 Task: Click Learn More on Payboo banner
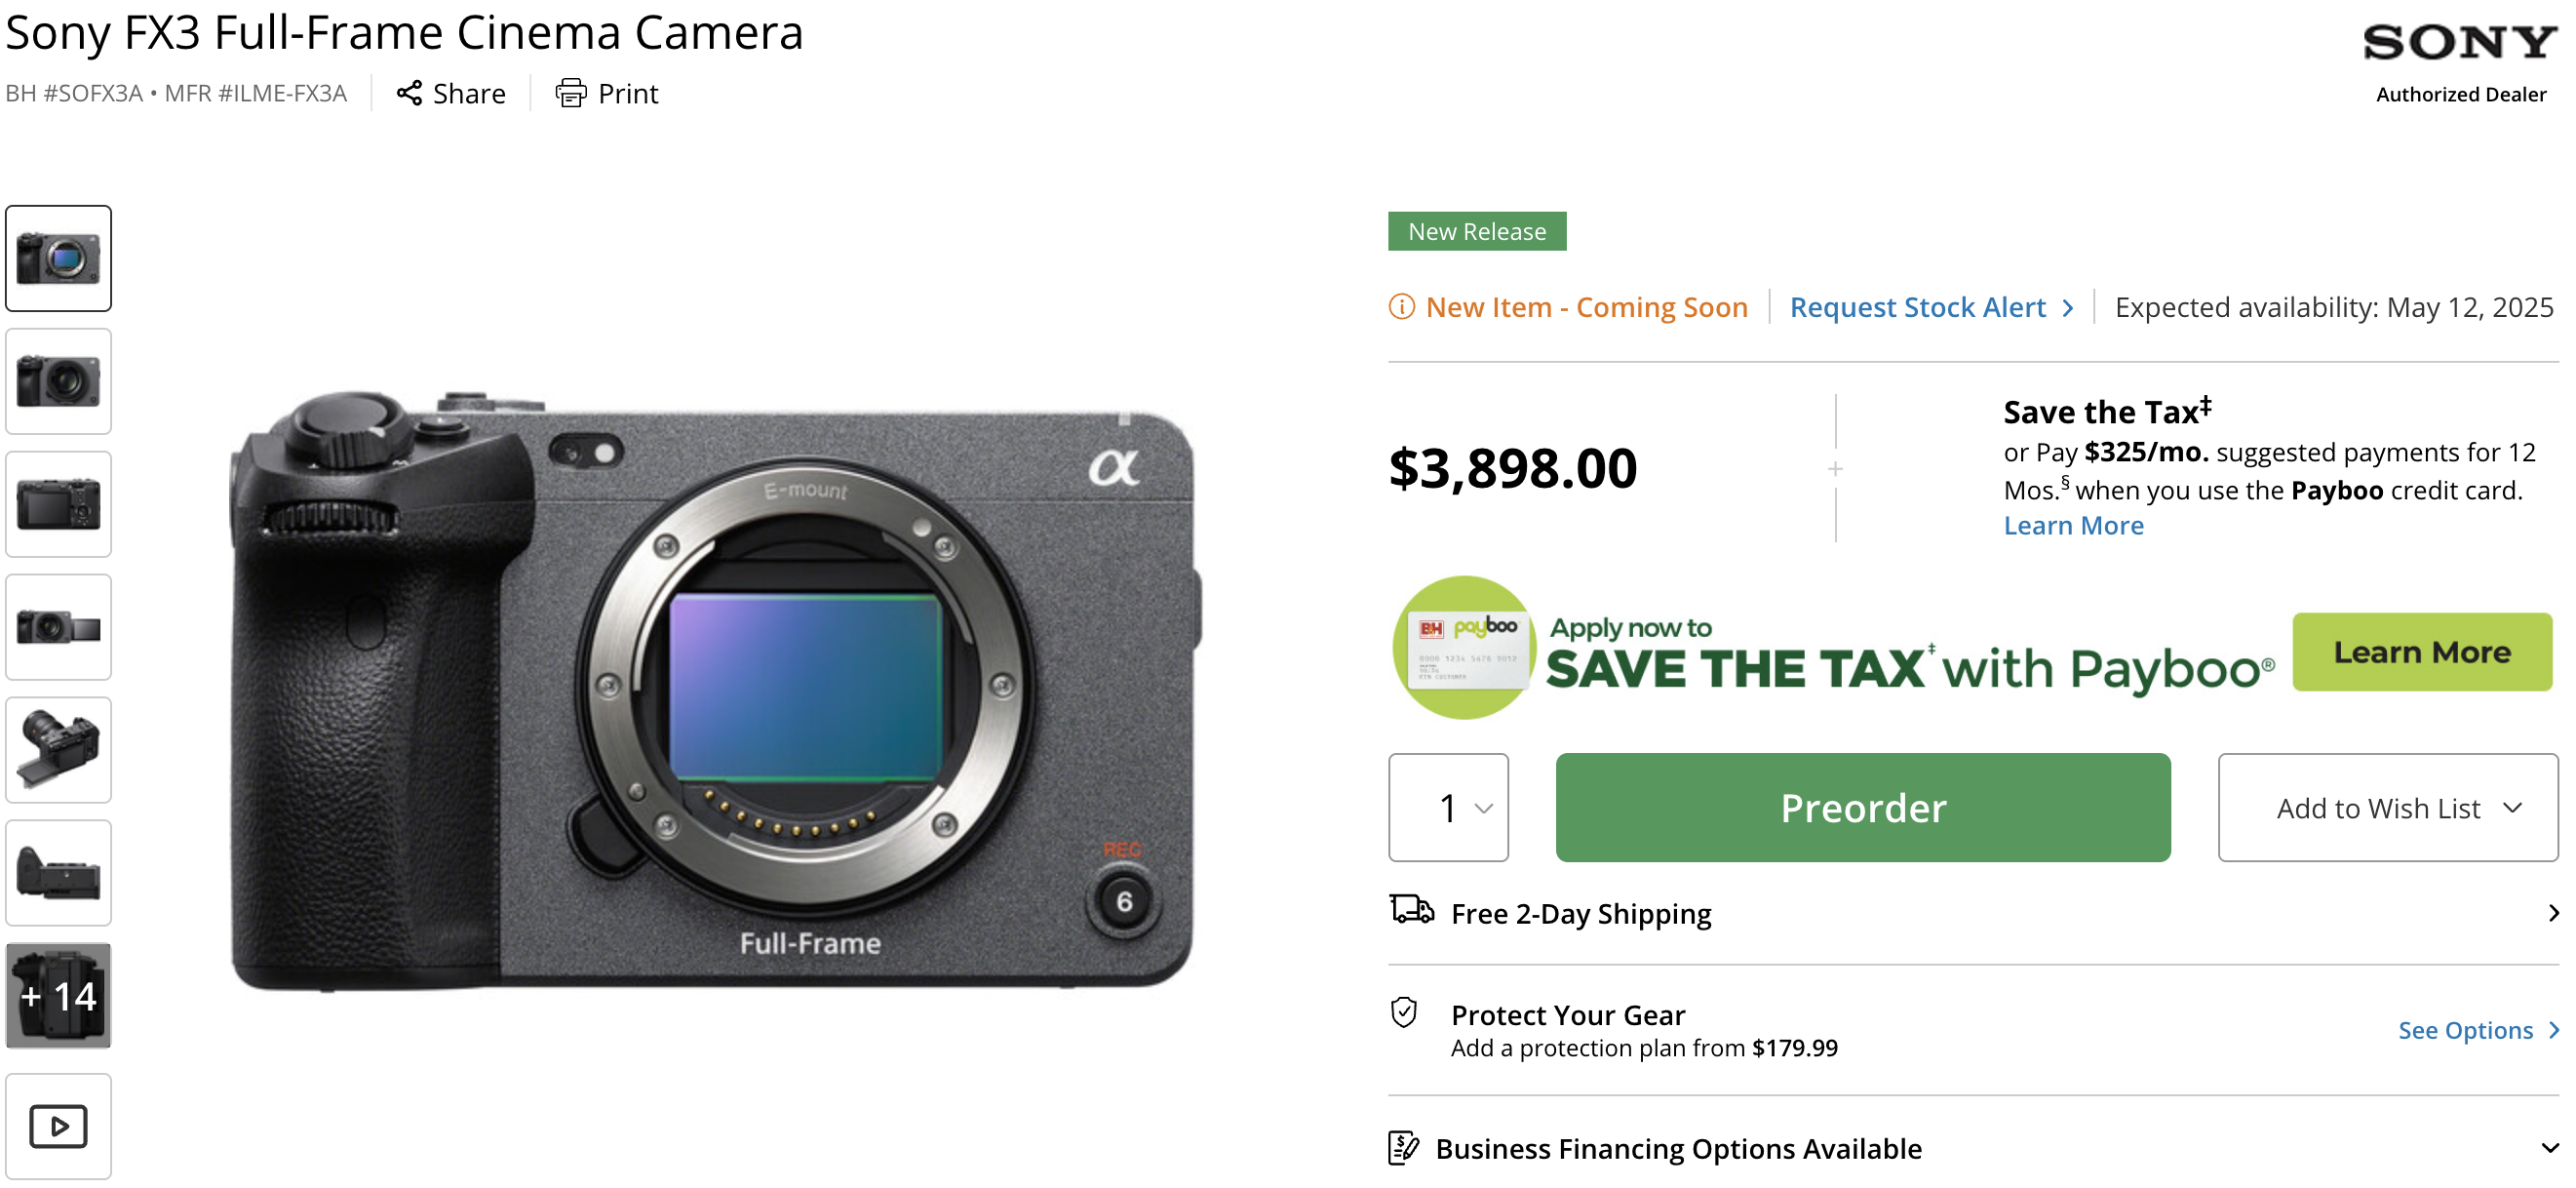(x=2421, y=652)
